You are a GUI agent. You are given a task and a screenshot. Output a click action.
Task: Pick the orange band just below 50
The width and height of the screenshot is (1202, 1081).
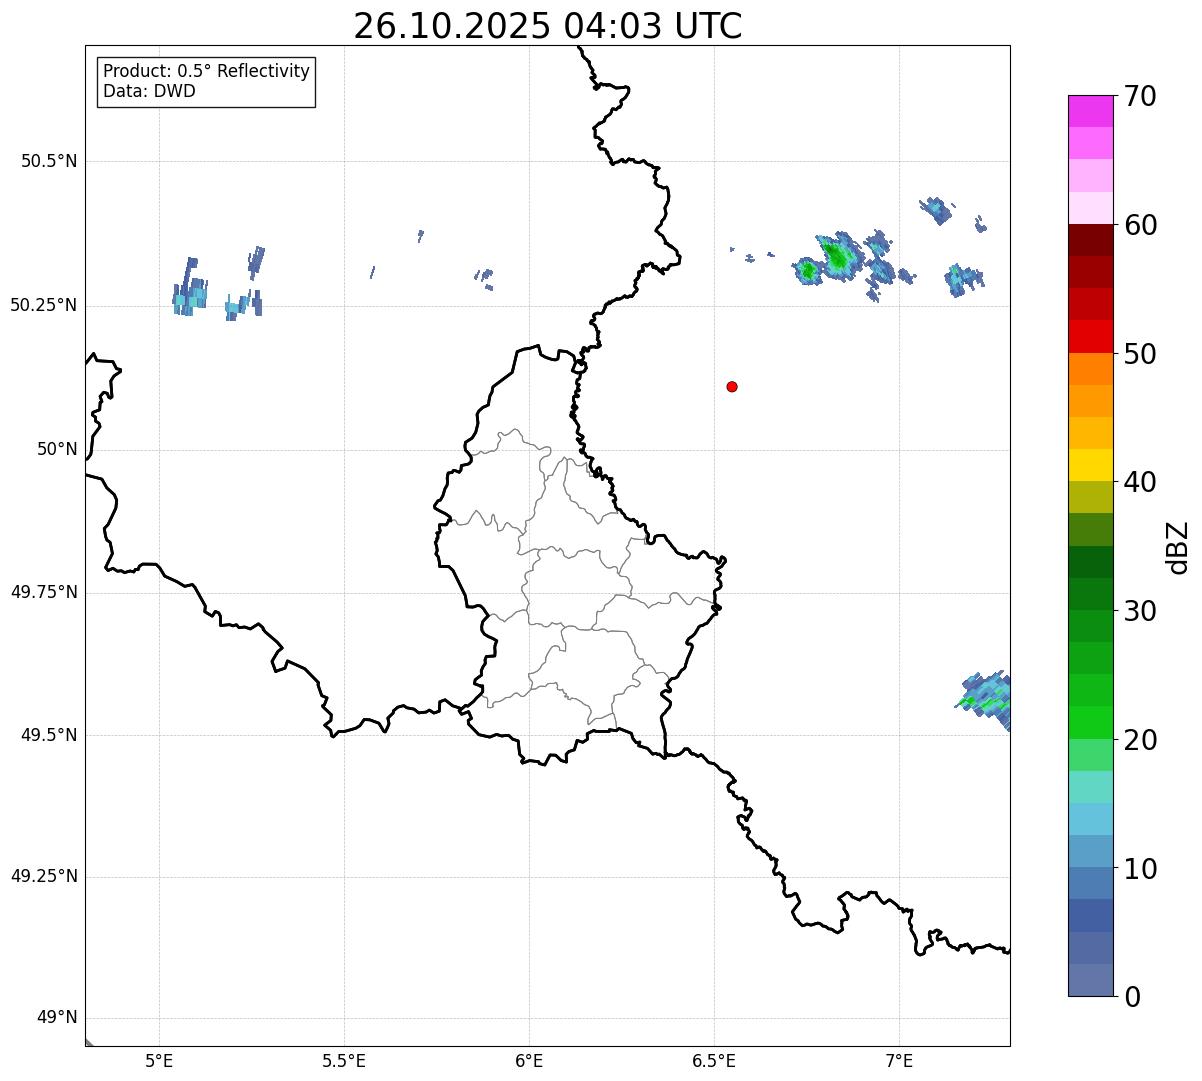click(x=1090, y=369)
